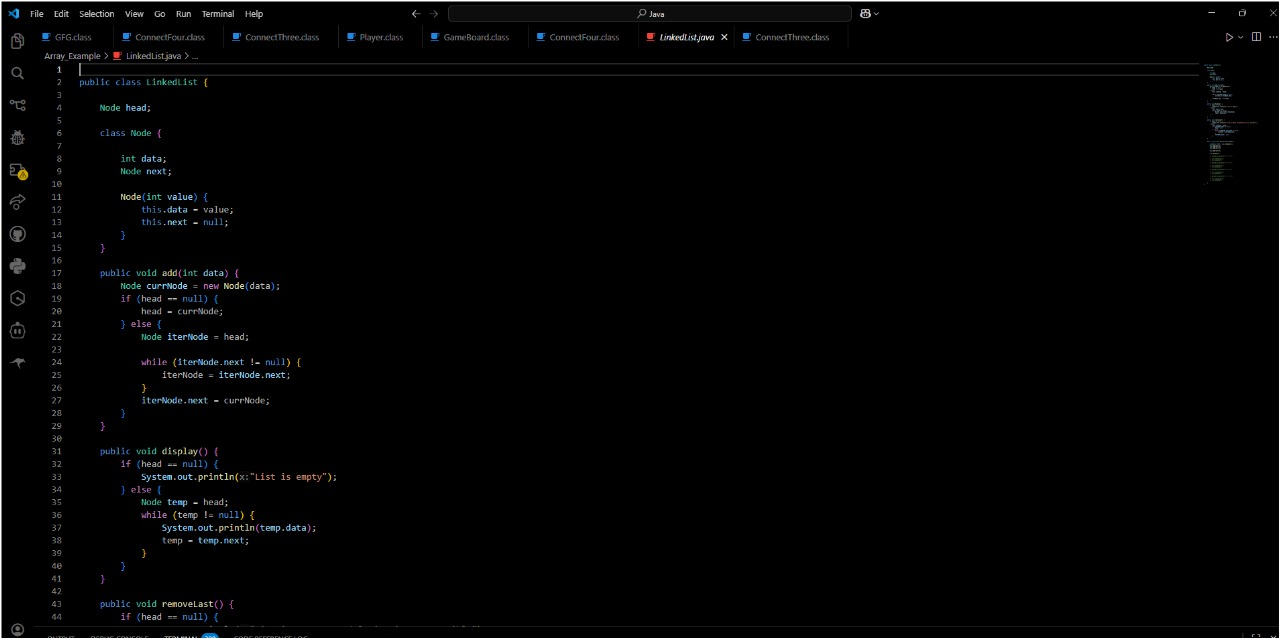1280x639 pixels.
Task: Click the Run Java play button
Action: tap(1229, 37)
